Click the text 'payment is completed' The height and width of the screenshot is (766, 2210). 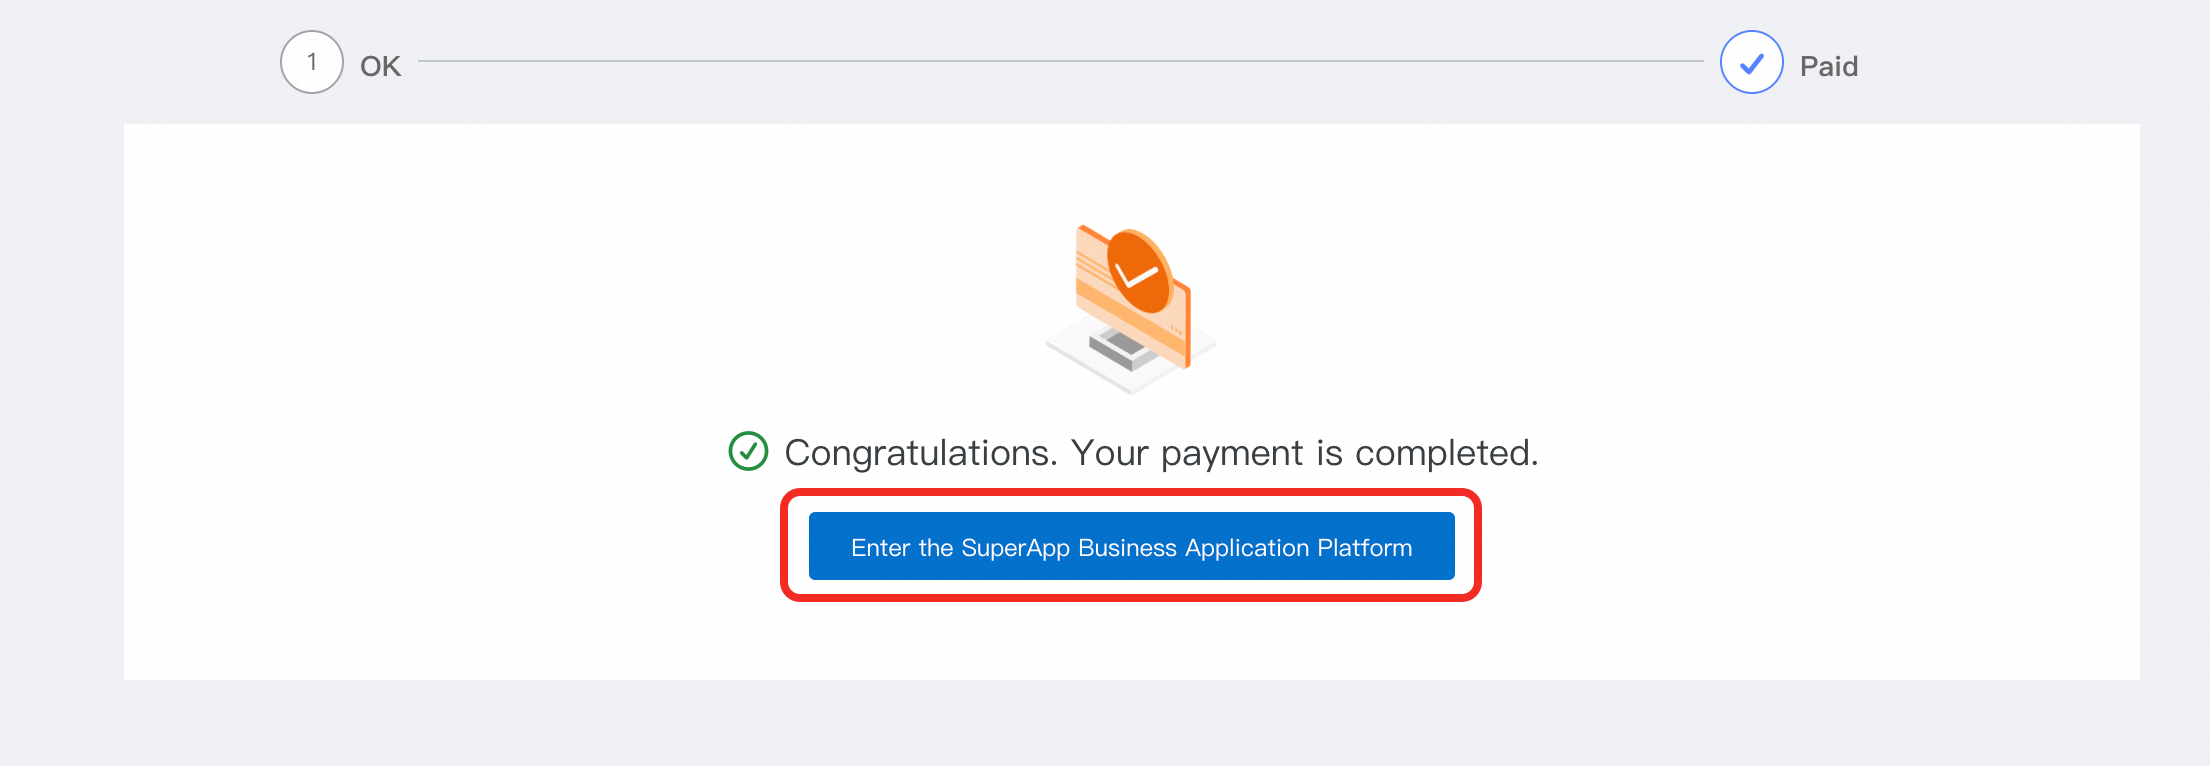click(x=1349, y=453)
